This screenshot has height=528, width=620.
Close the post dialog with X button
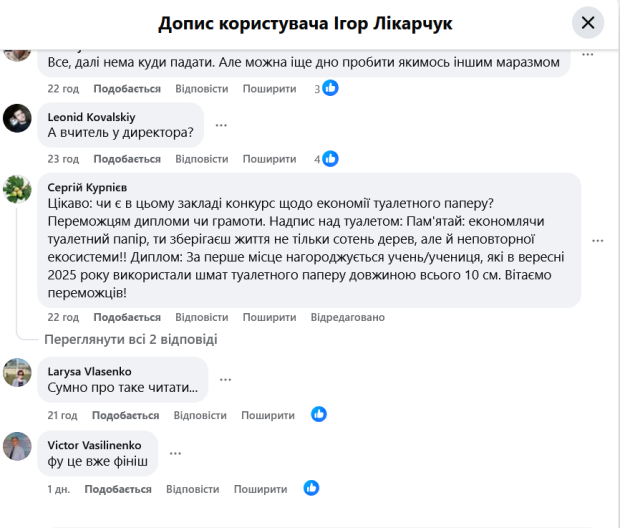[x=587, y=22]
